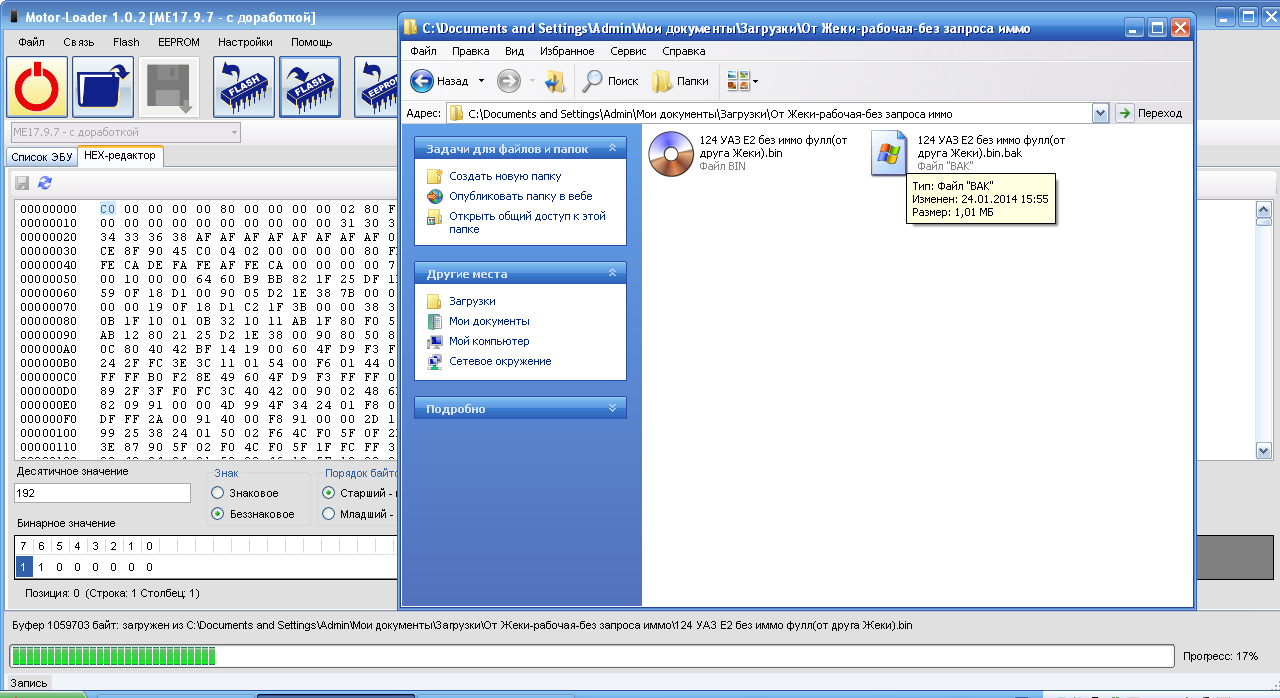
Task: Open Справка menu in Explorer
Action: click(x=683, y=51)
